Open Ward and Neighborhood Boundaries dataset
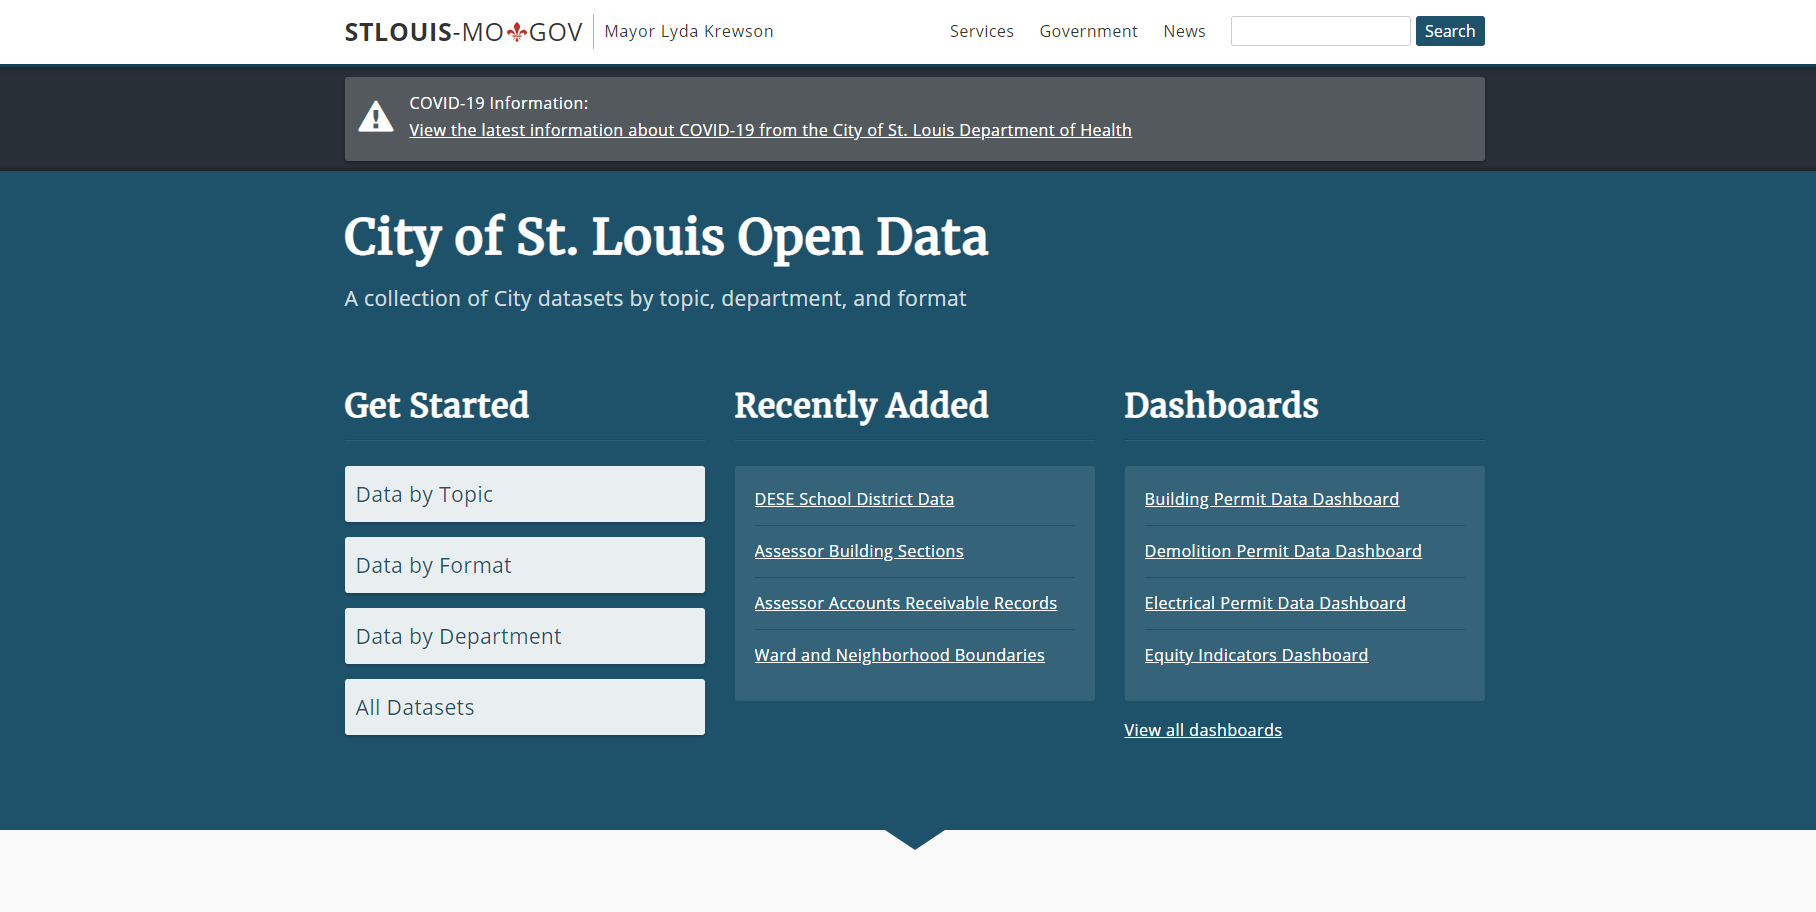 click(899, 655)
